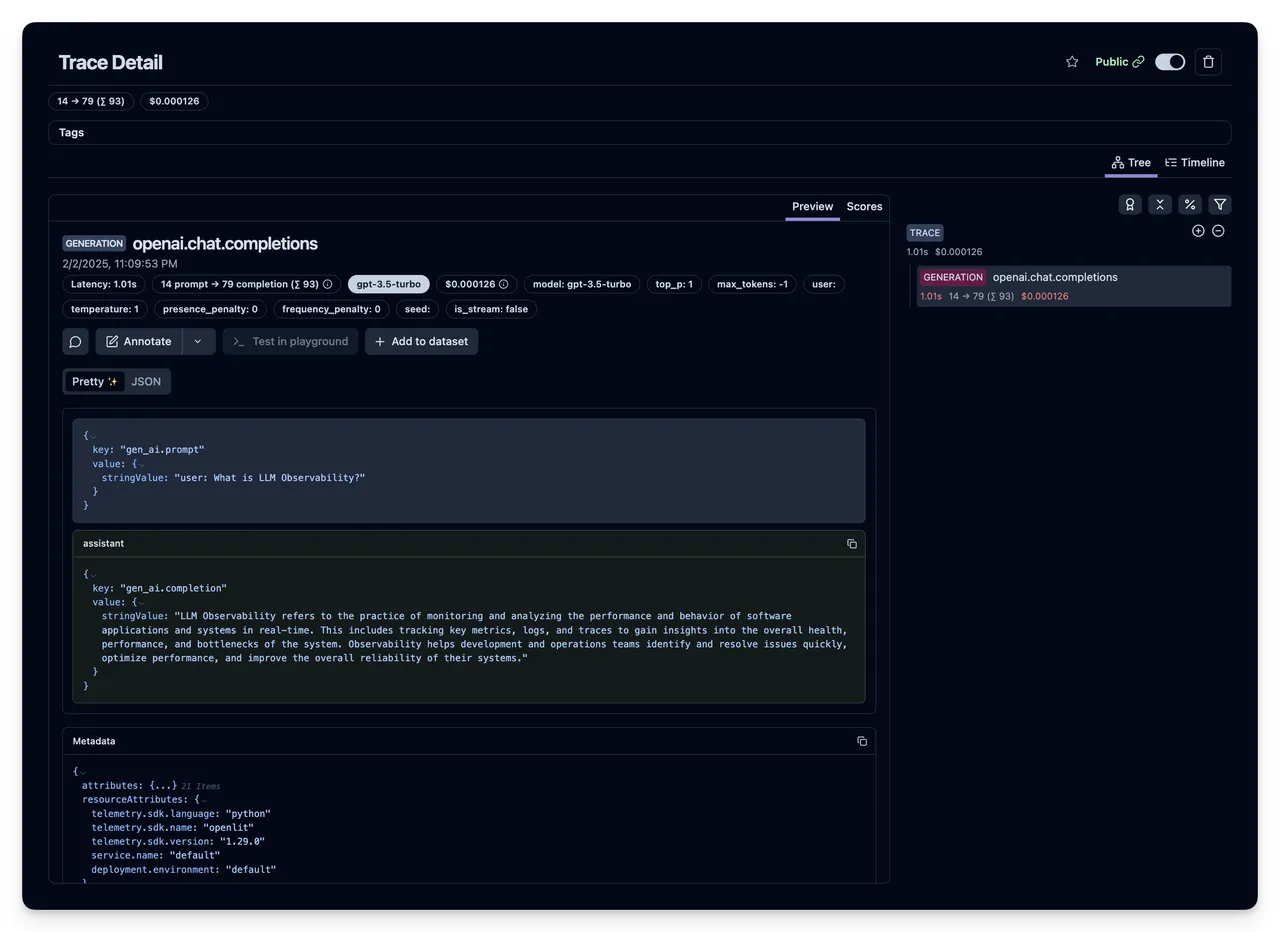The width and height of the screenshot is (1280, 932).
Task: Collapse the resourceAttributes object
Action: (x=203, y=800)
